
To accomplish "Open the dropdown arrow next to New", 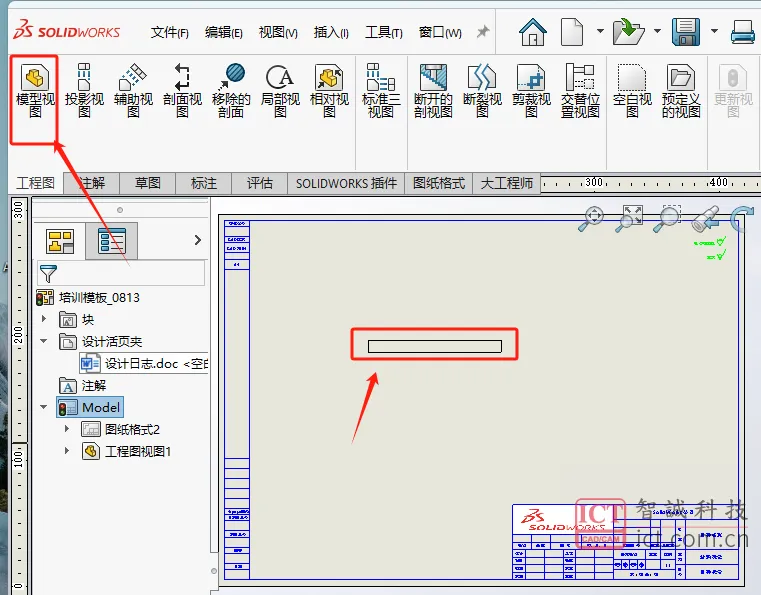I will tap(600, 31).
